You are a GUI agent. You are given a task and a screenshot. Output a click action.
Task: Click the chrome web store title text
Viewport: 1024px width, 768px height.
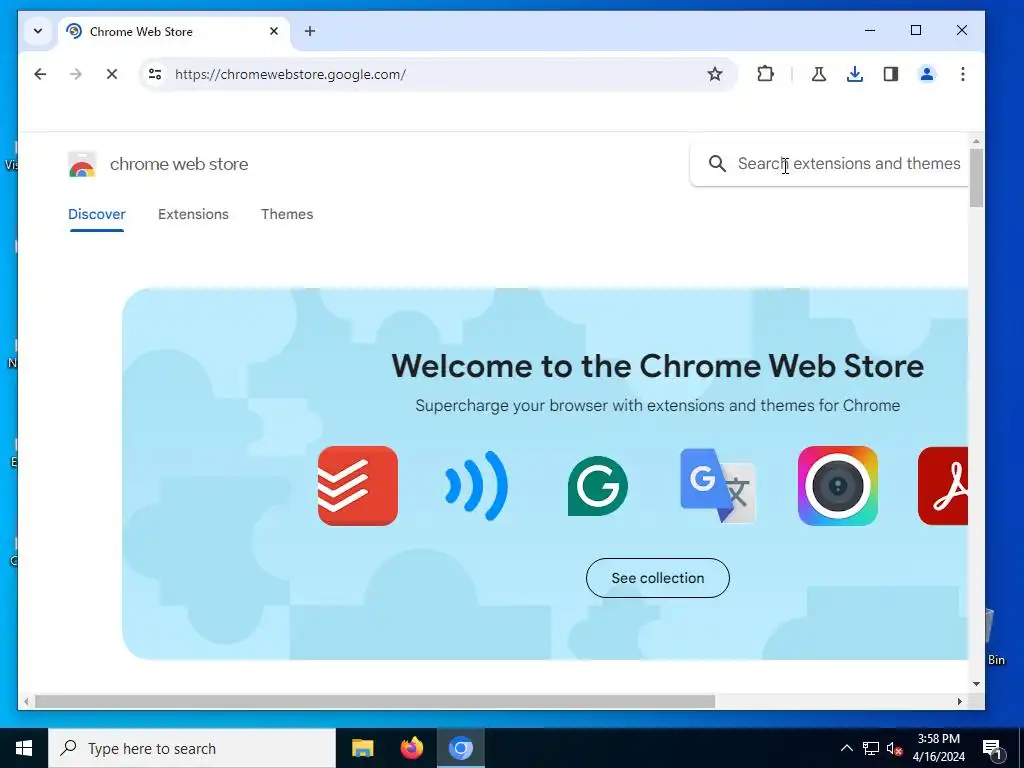179,164
